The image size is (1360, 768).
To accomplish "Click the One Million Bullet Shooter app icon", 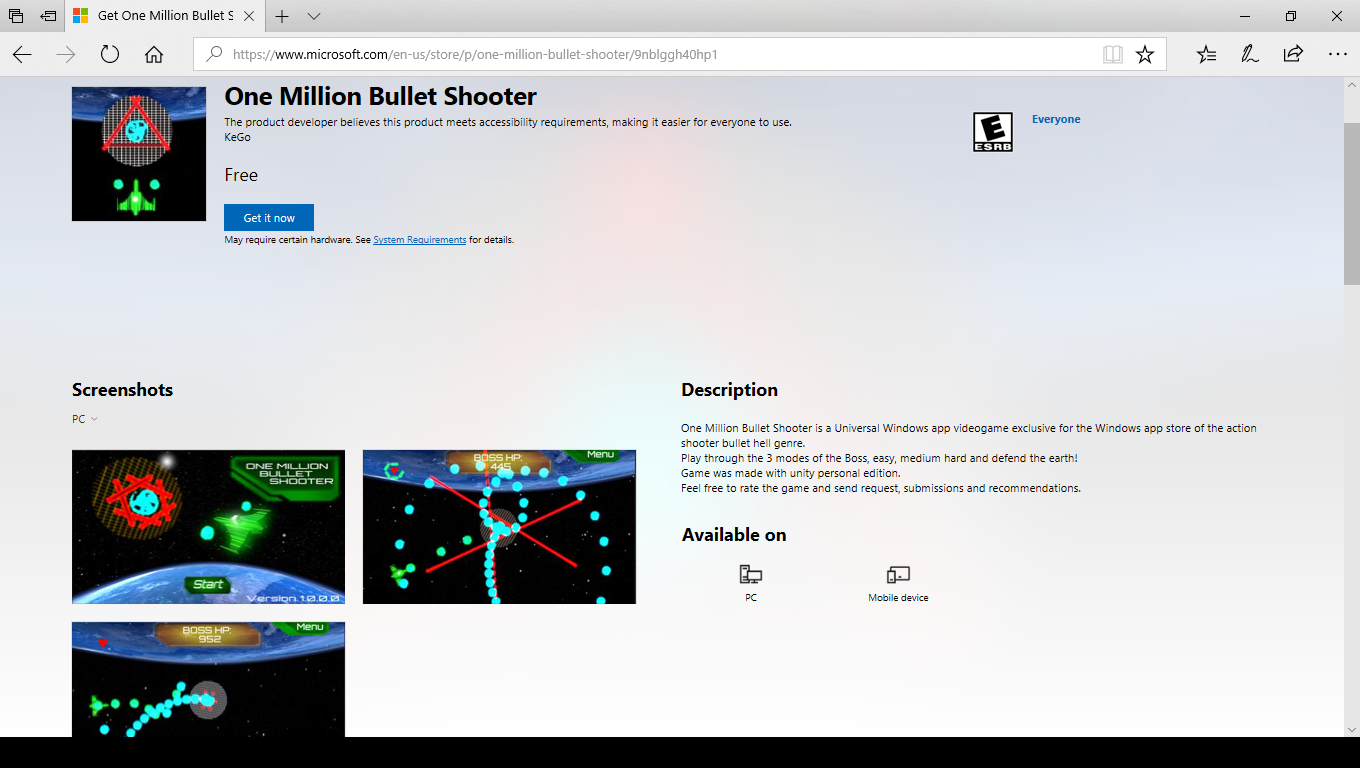I will 139,154.
